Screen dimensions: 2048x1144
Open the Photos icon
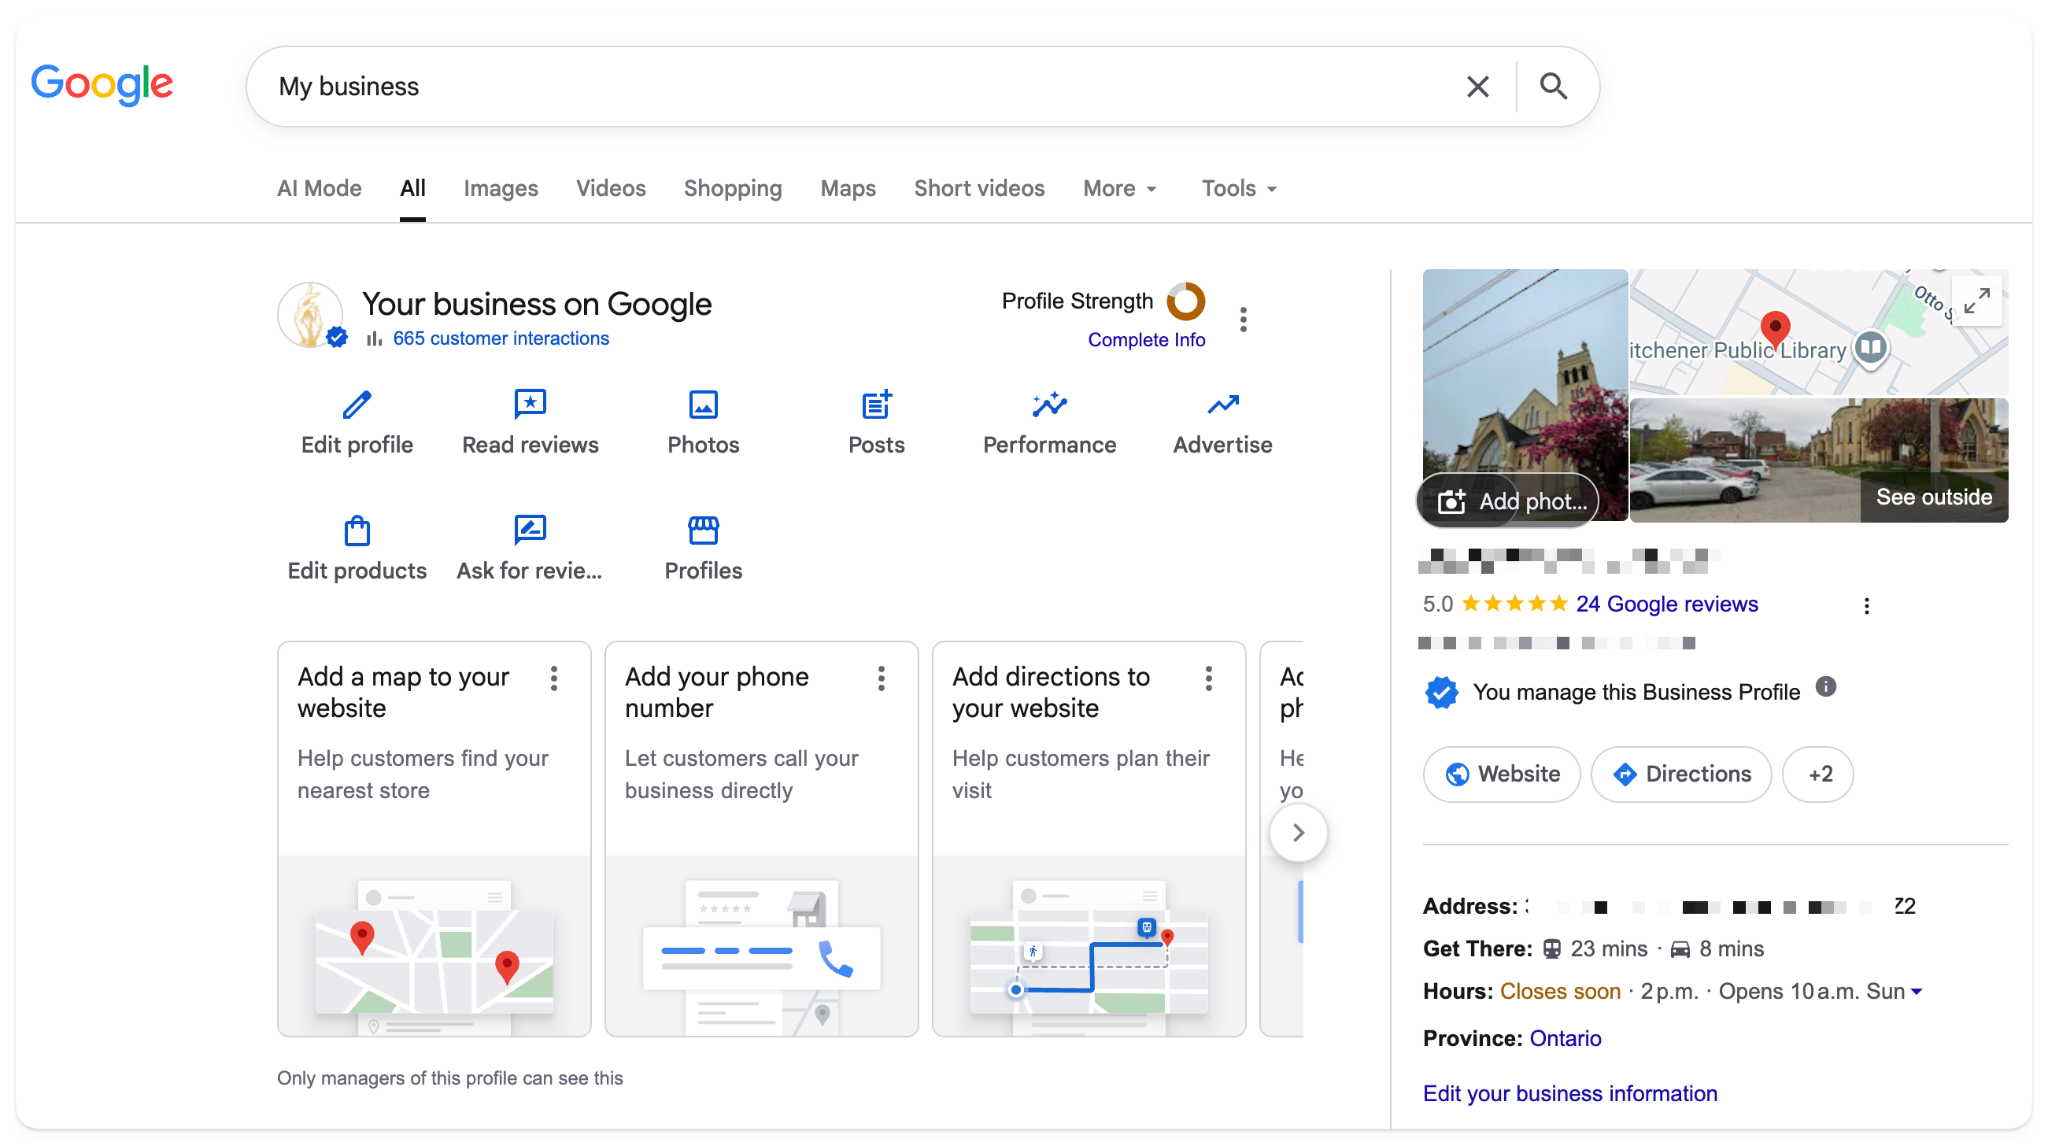click(x=704, y=405)
